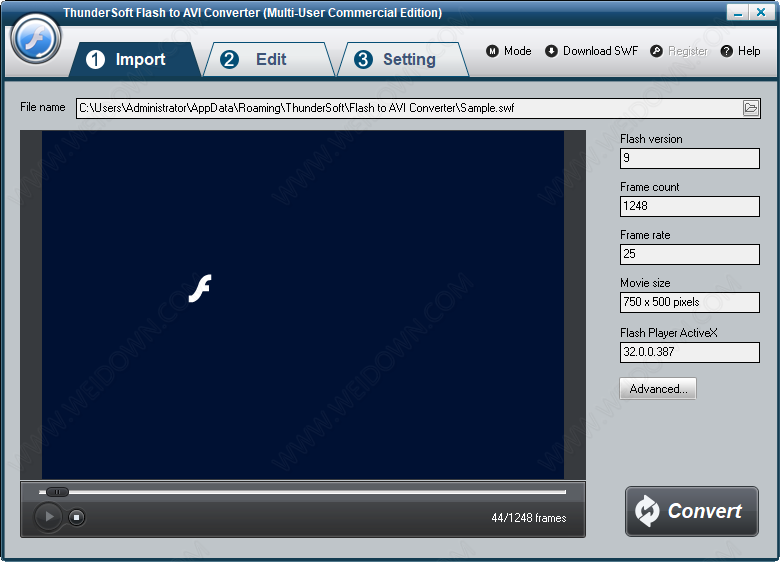The width and height of the screenshot is (780, 562).
Task: Open the Help menu
Action: 741,51
